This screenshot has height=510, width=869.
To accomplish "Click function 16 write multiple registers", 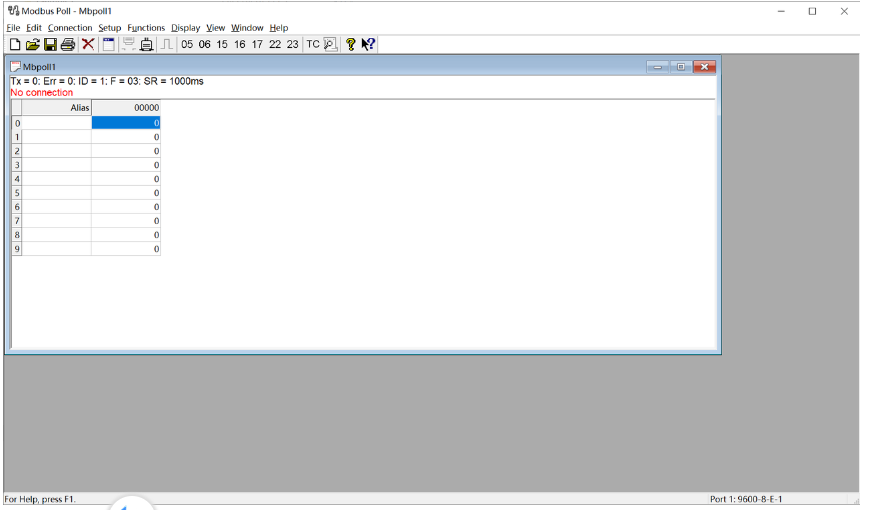I will [x=239, y=44].
